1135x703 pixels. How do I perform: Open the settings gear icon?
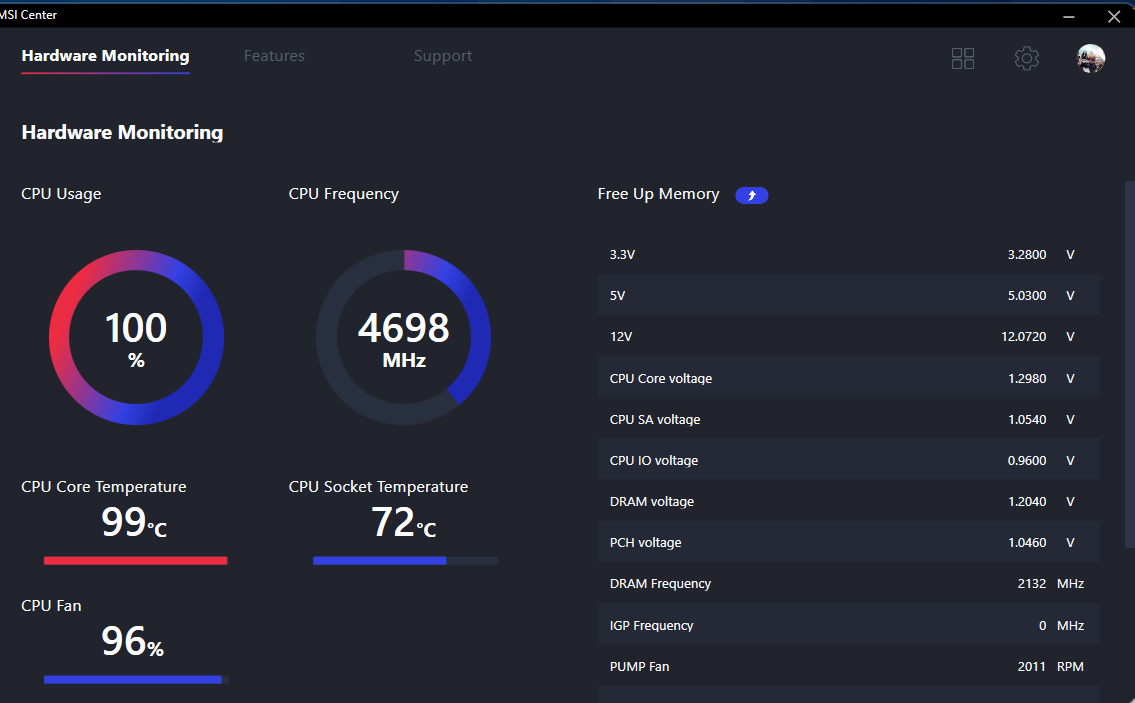1026,59
